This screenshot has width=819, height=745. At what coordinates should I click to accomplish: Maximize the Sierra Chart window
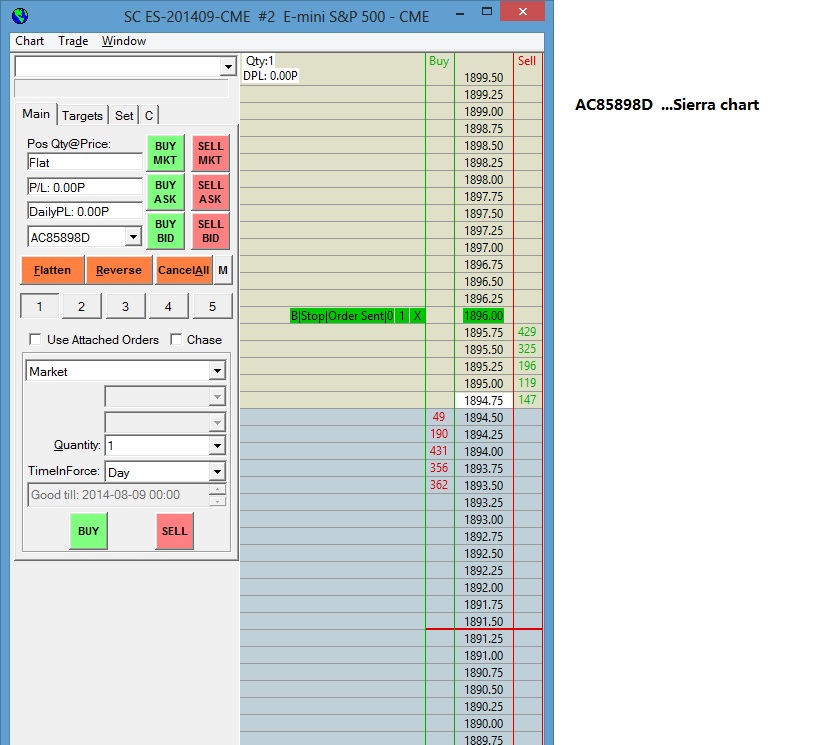tap(487, 11)
